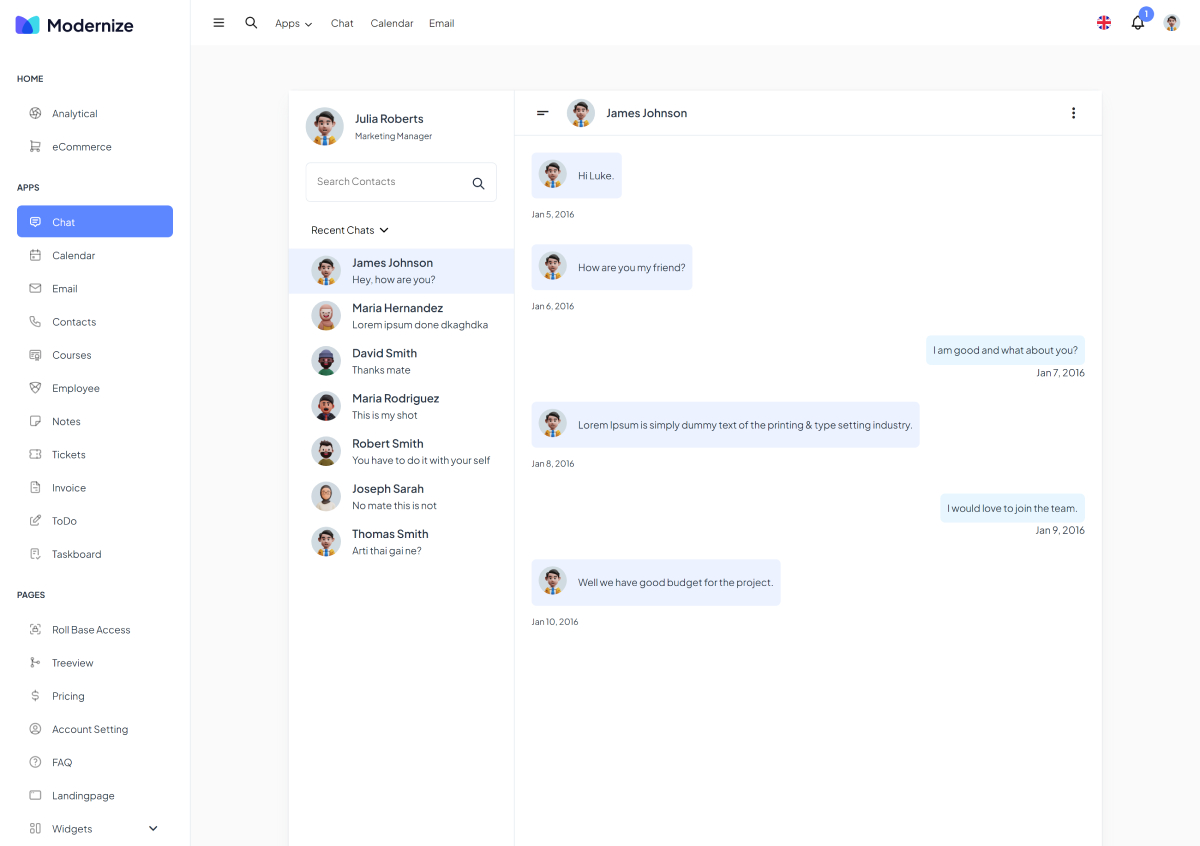
Task: Click the Email link in top bar
Action: pos(441,23)
